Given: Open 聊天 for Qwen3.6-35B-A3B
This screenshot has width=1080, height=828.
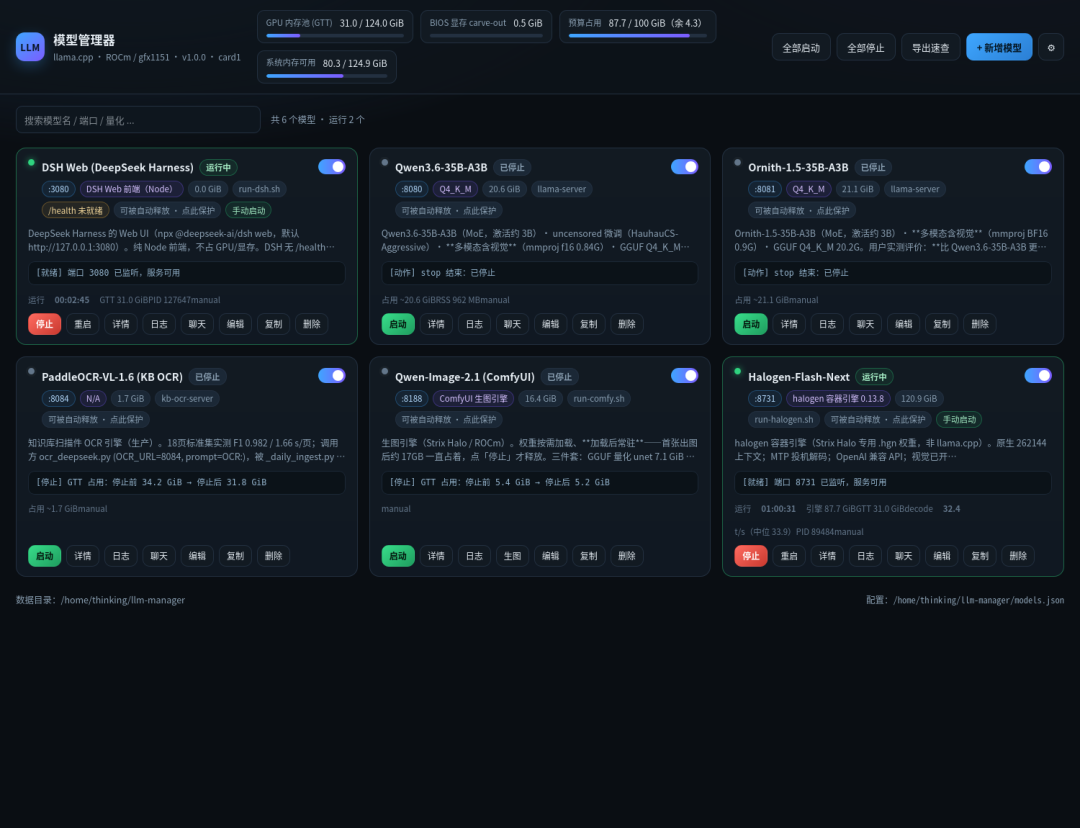Looking at the screenshot, I should pyautogui.click(x=512, y=324).
